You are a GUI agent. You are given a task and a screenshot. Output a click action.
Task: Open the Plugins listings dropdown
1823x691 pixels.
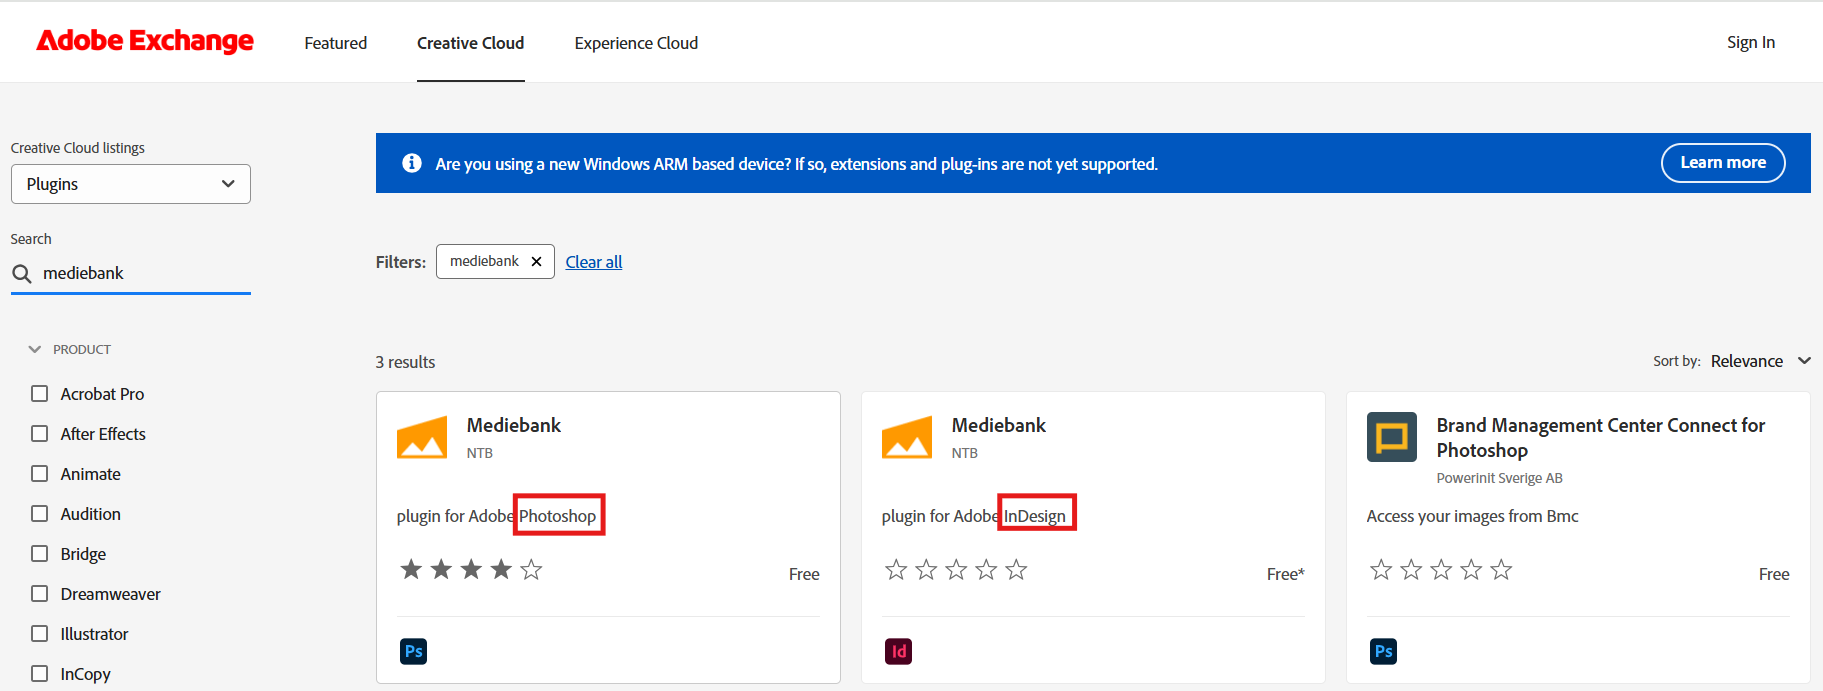(131, 184)
